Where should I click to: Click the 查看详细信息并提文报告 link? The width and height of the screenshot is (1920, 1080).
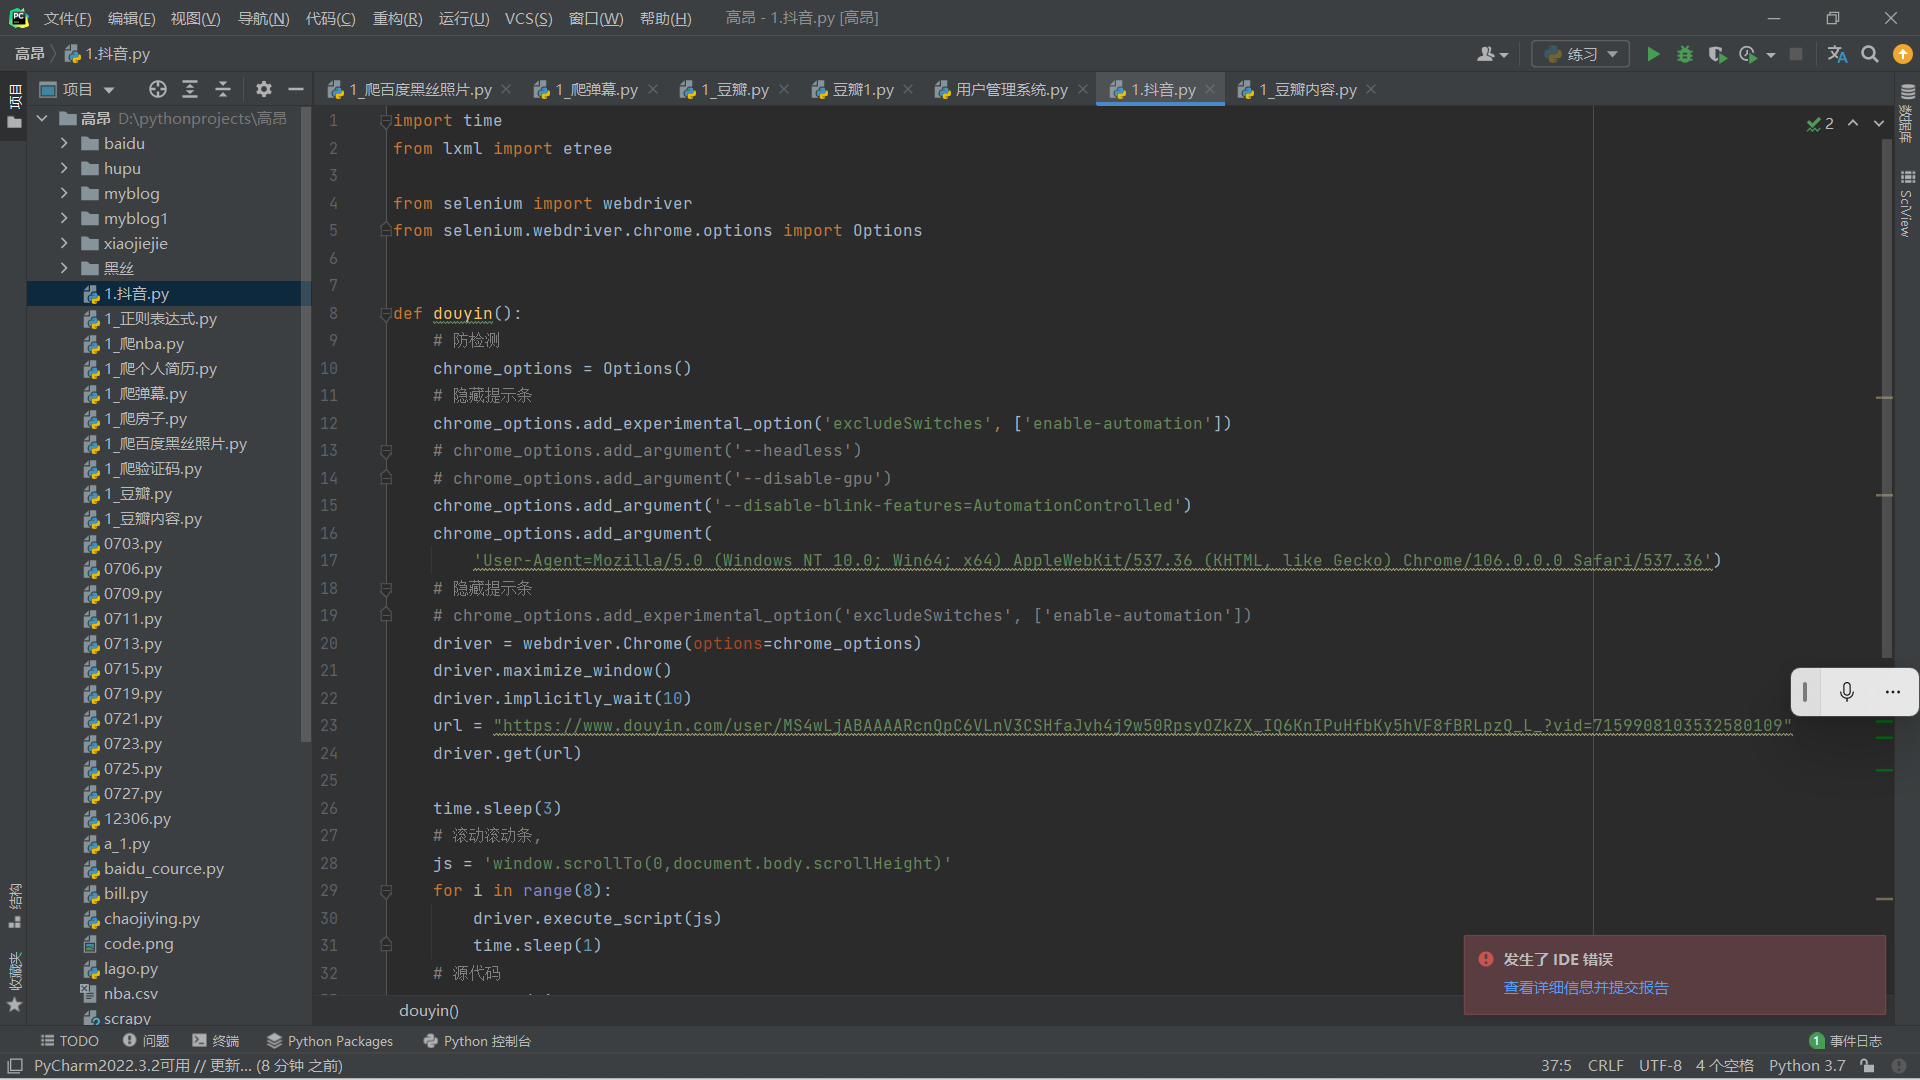coord(1586,986)
